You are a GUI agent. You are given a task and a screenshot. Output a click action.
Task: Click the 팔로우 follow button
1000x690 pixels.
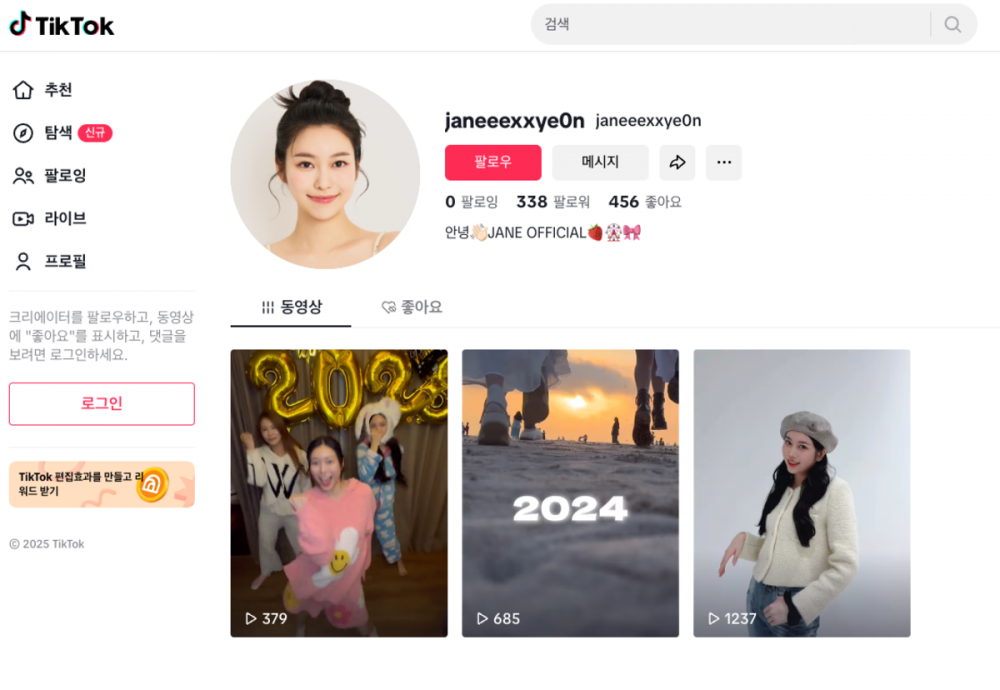pos(493,163)
